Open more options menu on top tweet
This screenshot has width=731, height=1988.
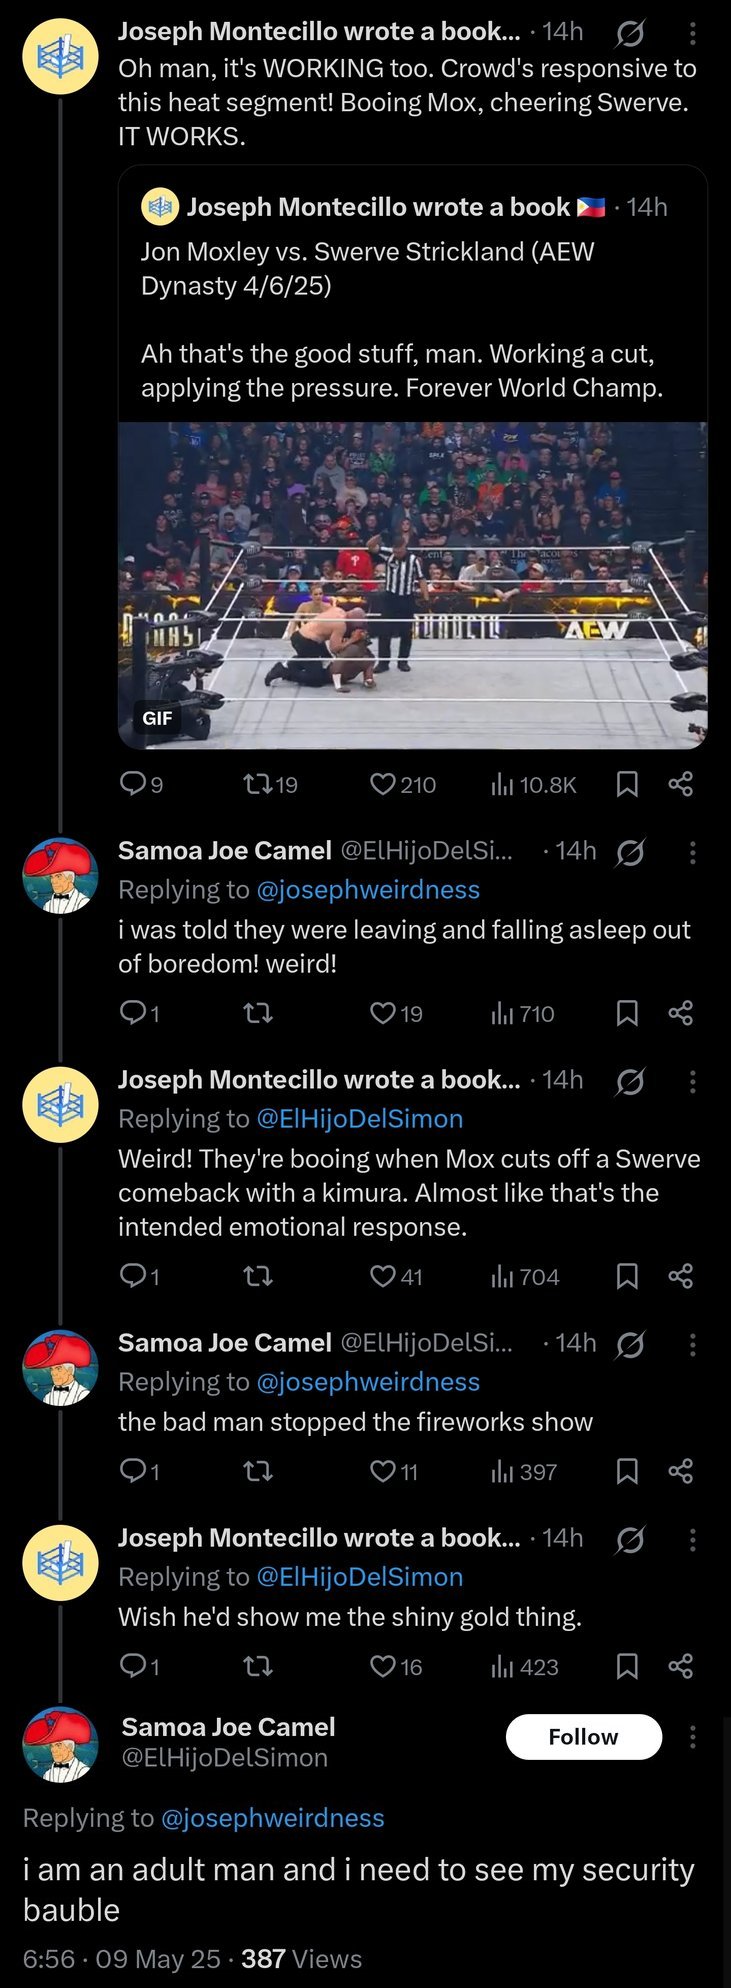point(692,33)
